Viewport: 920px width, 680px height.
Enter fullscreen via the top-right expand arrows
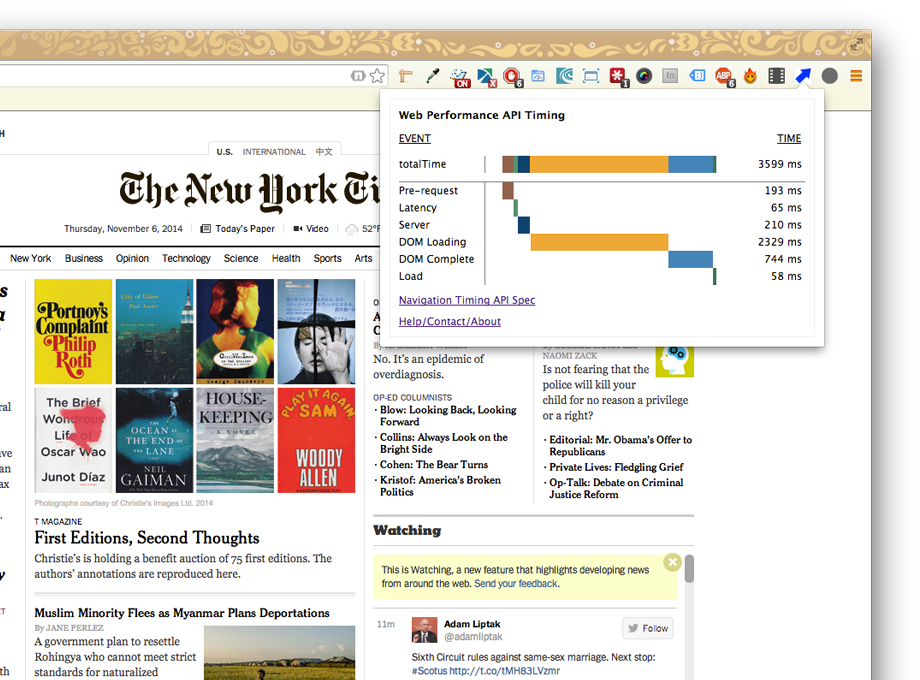[x=856, y=45]
